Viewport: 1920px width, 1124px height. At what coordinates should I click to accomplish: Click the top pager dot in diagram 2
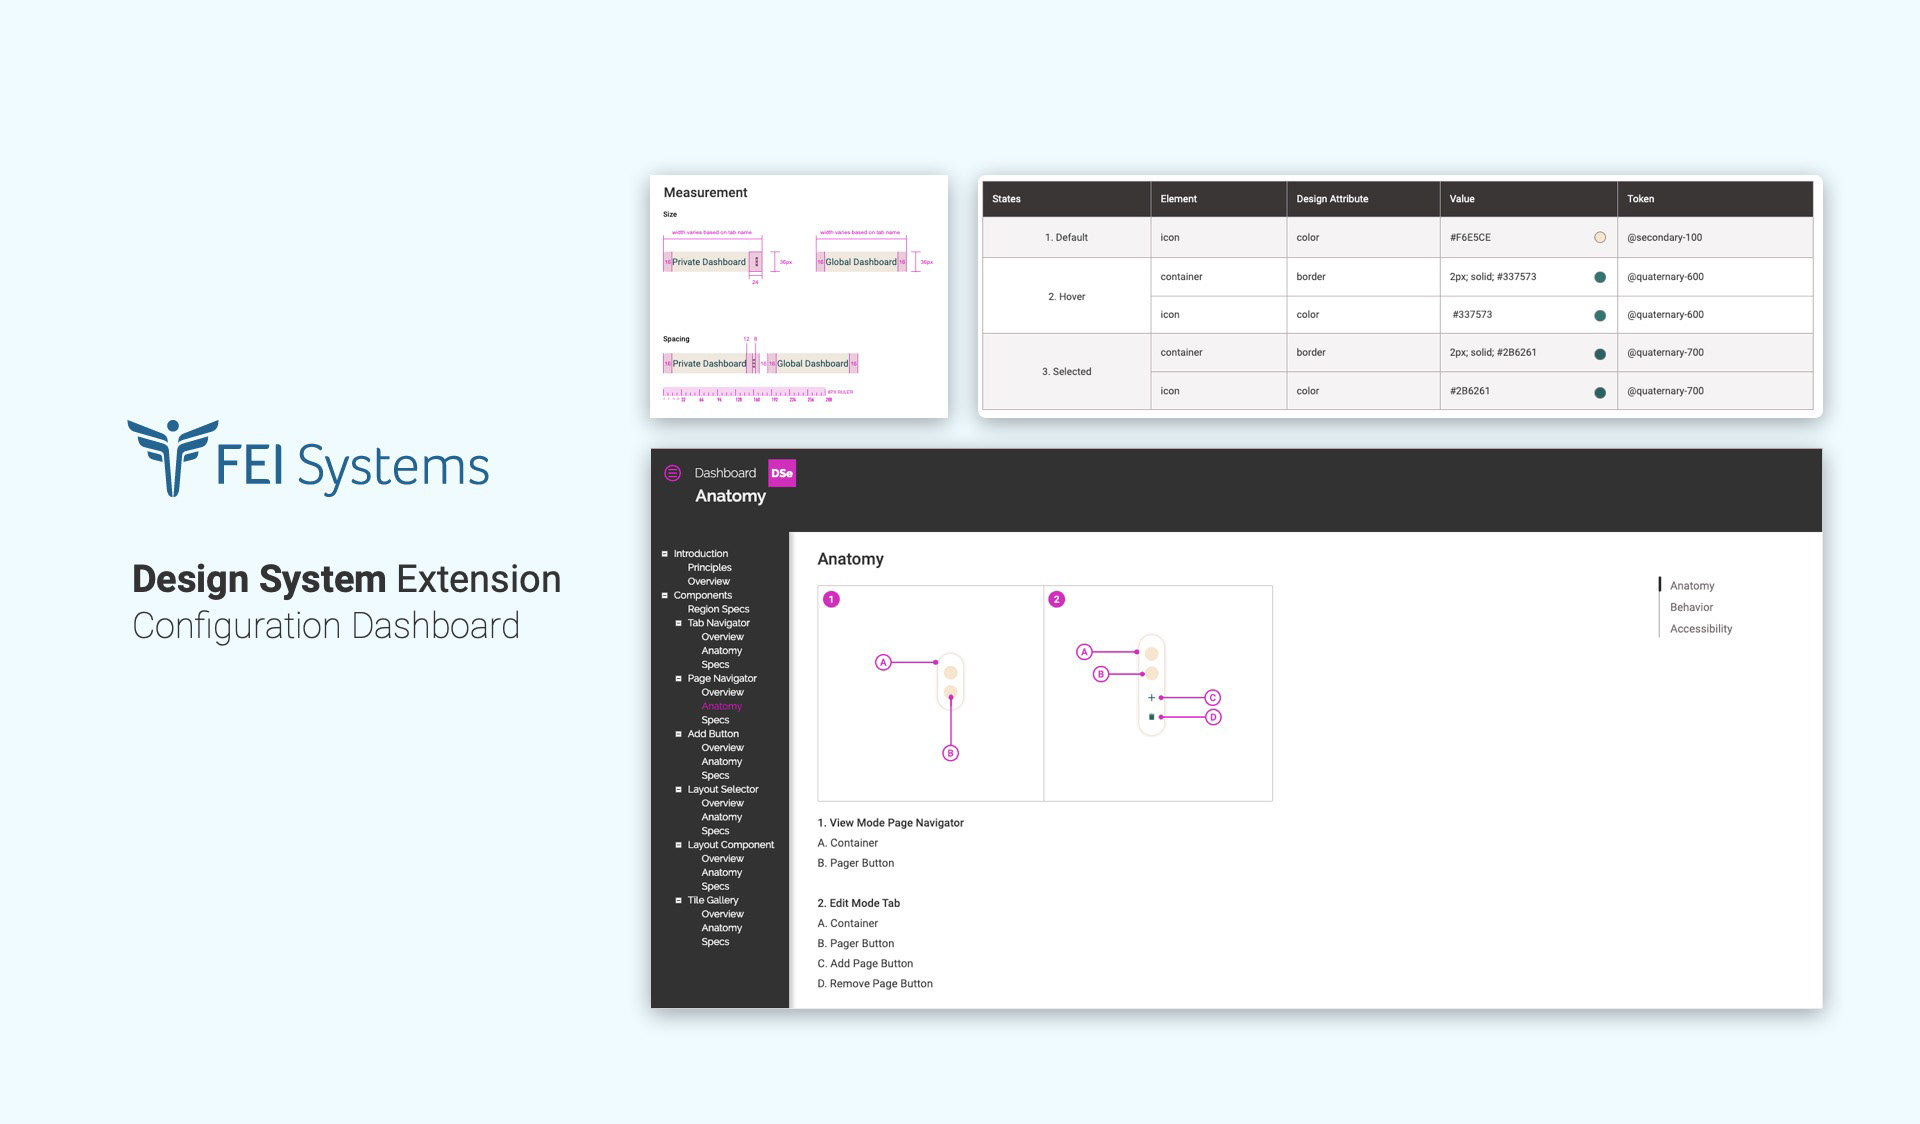(x=1152, y=654)
